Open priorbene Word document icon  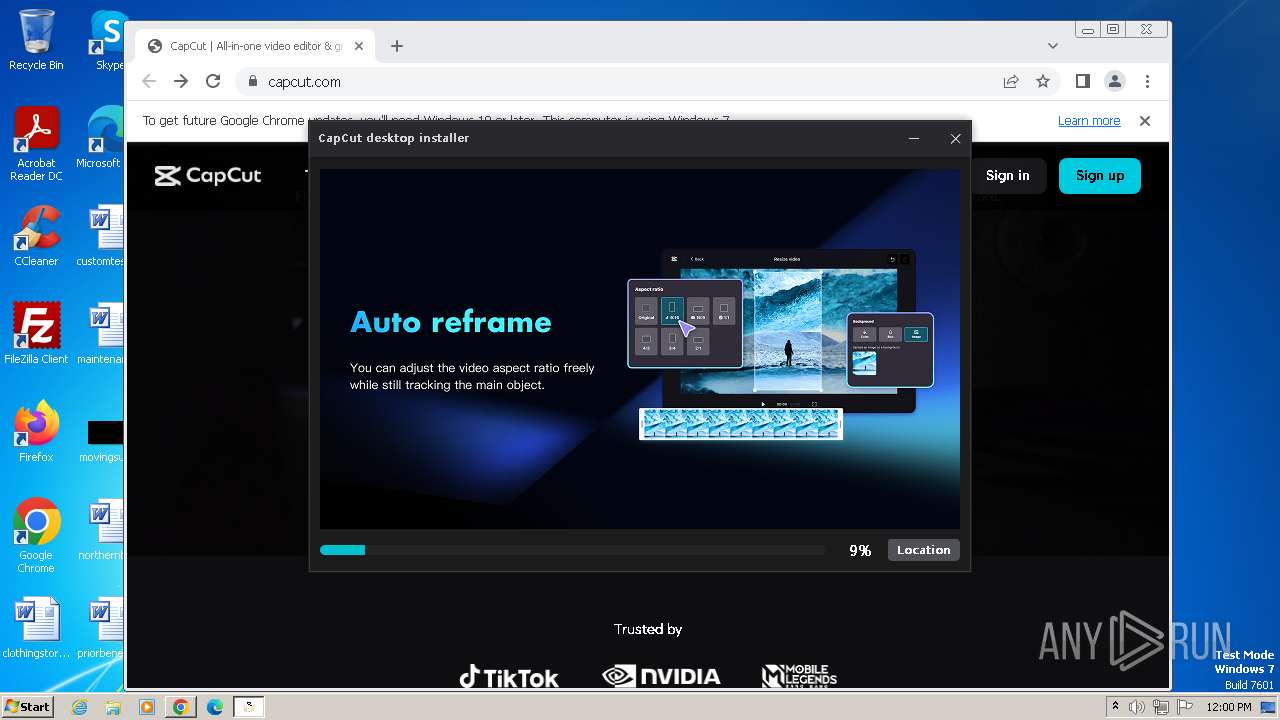102,628
